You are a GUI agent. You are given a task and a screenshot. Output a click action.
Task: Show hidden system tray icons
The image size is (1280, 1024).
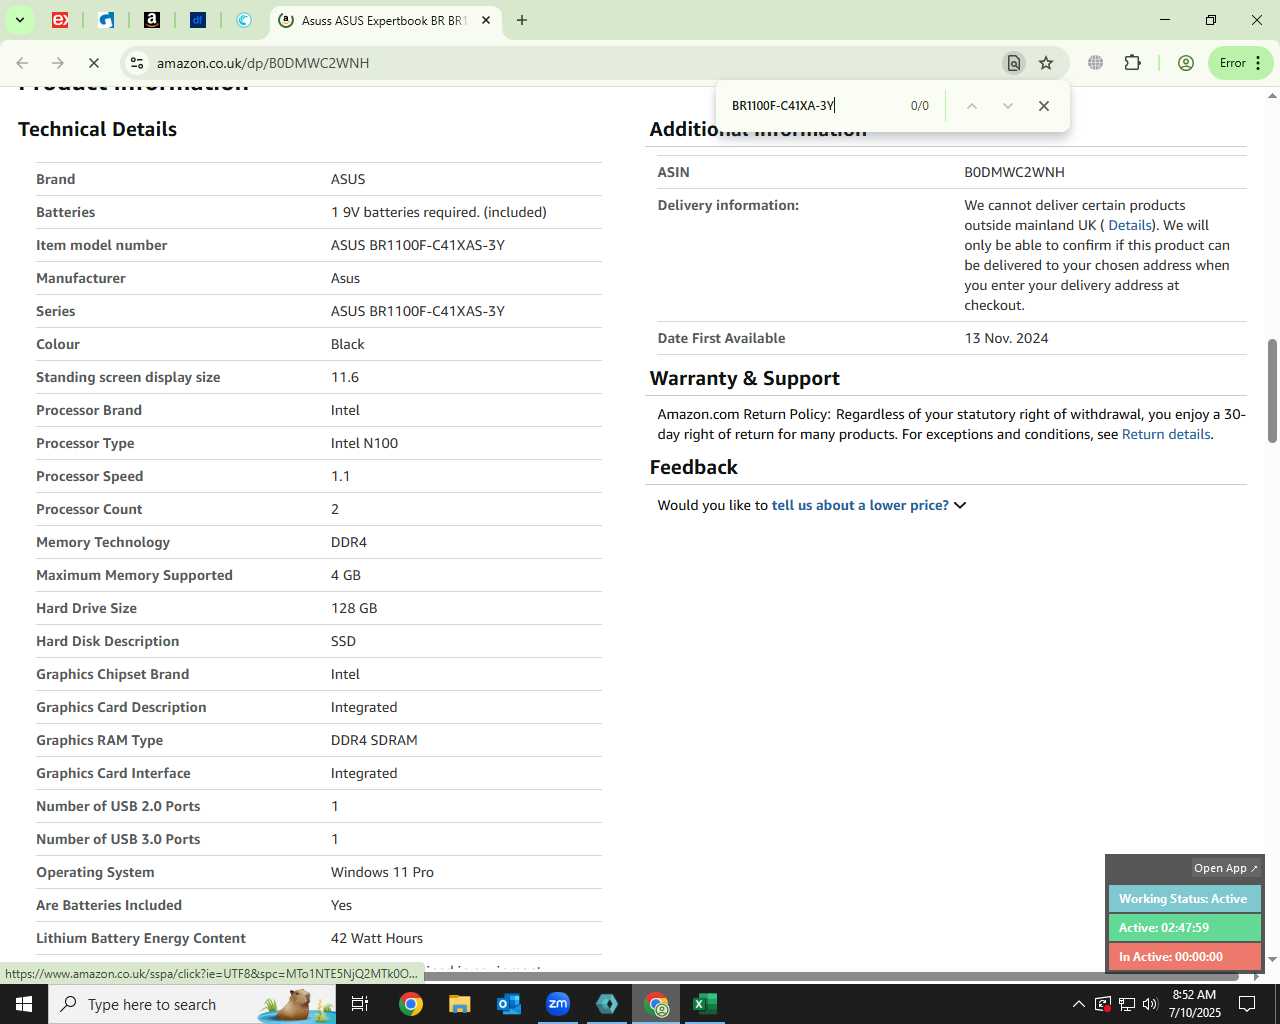(1078, 1004)
